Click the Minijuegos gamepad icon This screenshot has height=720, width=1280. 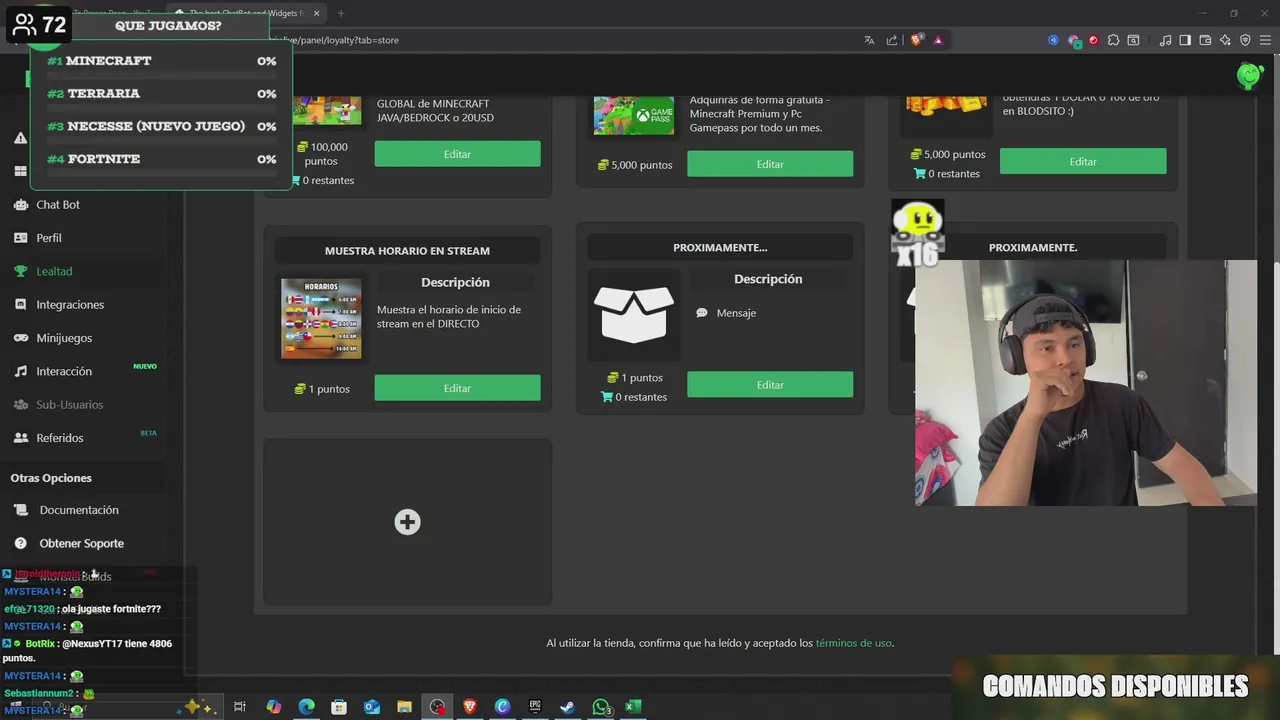[x=20, y=338]
